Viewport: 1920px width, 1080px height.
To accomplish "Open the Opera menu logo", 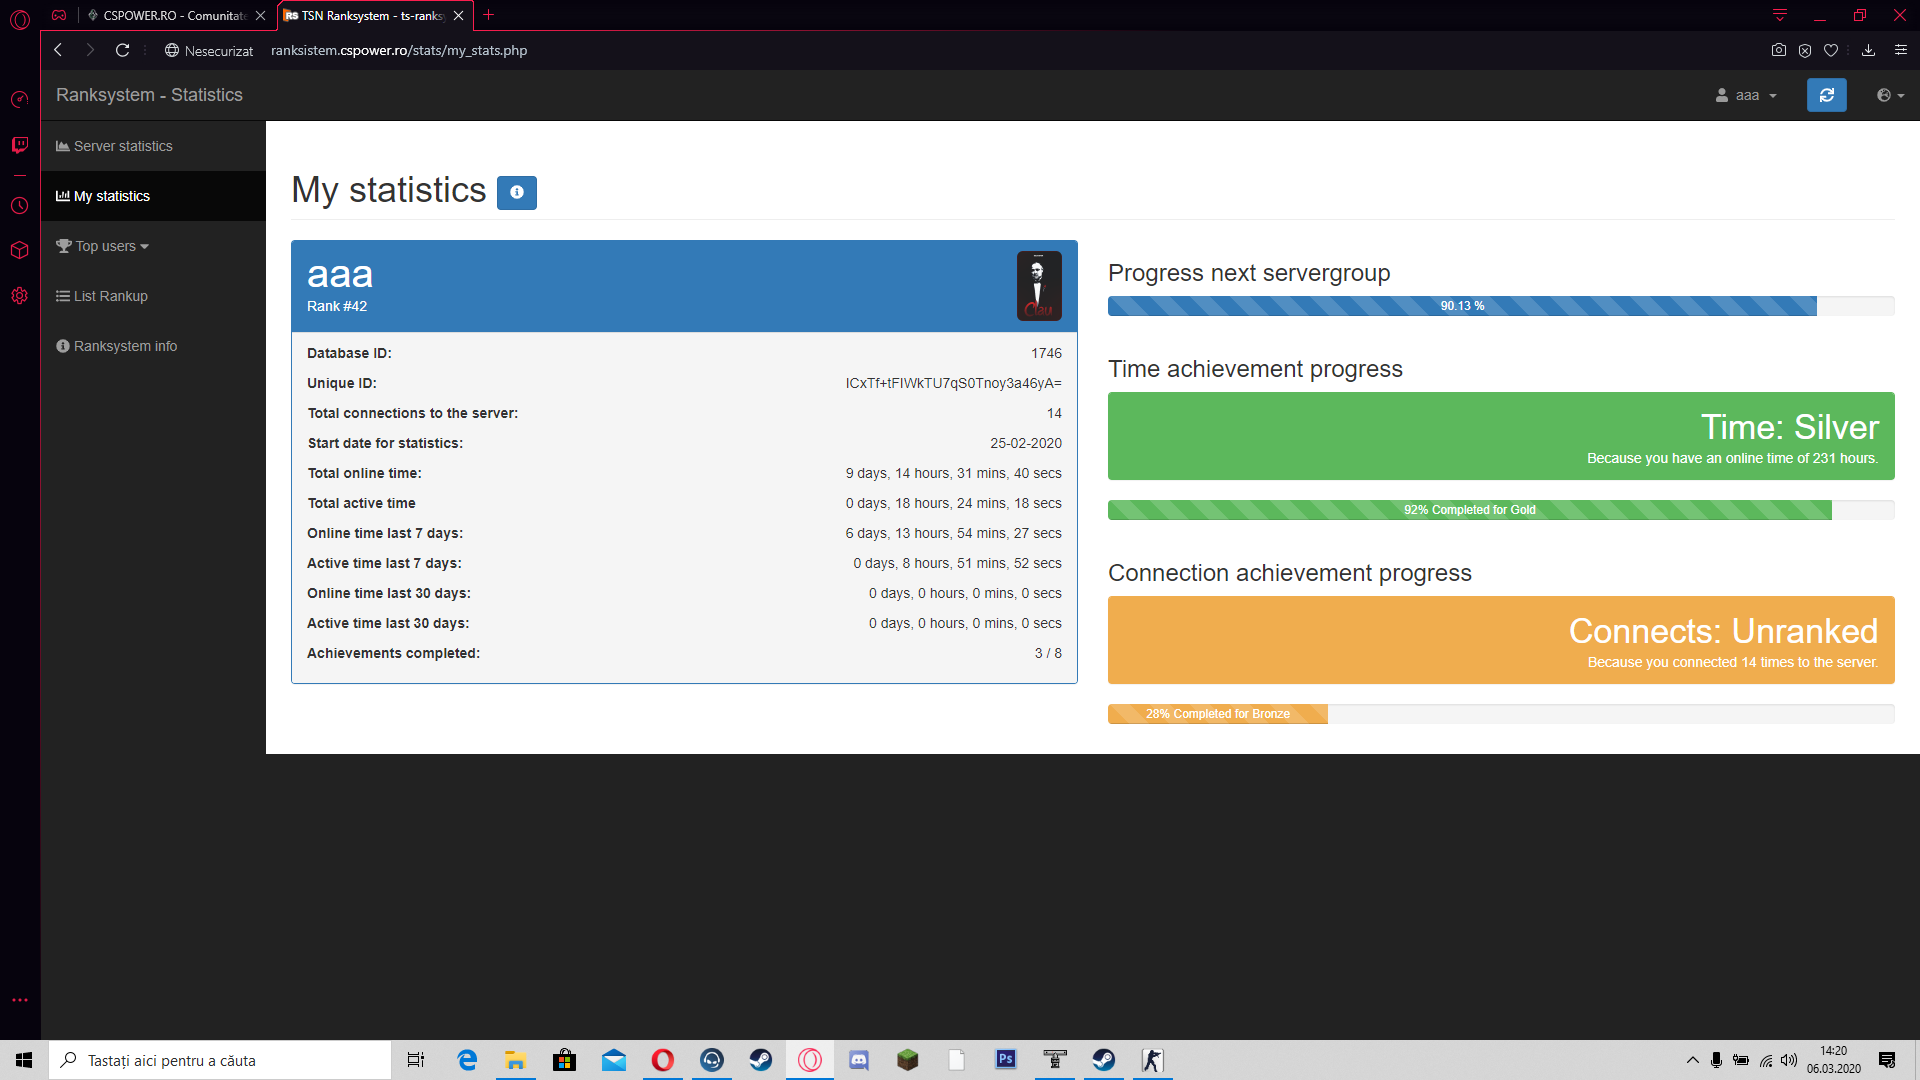I will [20, 18].
